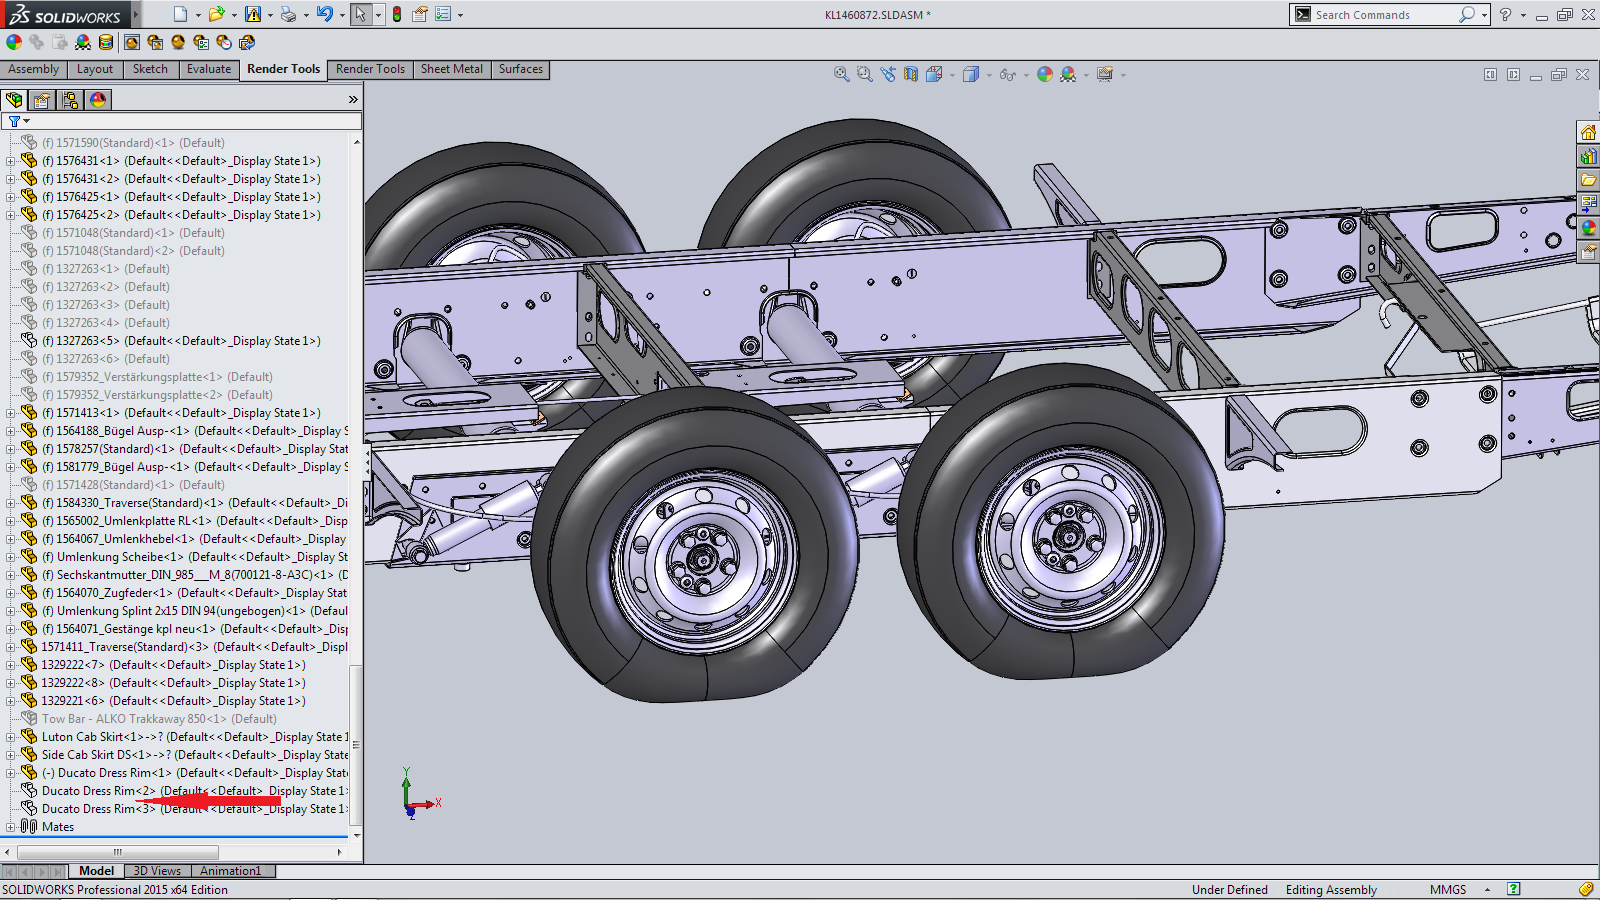
Task: Click the SOLIDWORKS Resources home icon
Action: click(1588, 132)
